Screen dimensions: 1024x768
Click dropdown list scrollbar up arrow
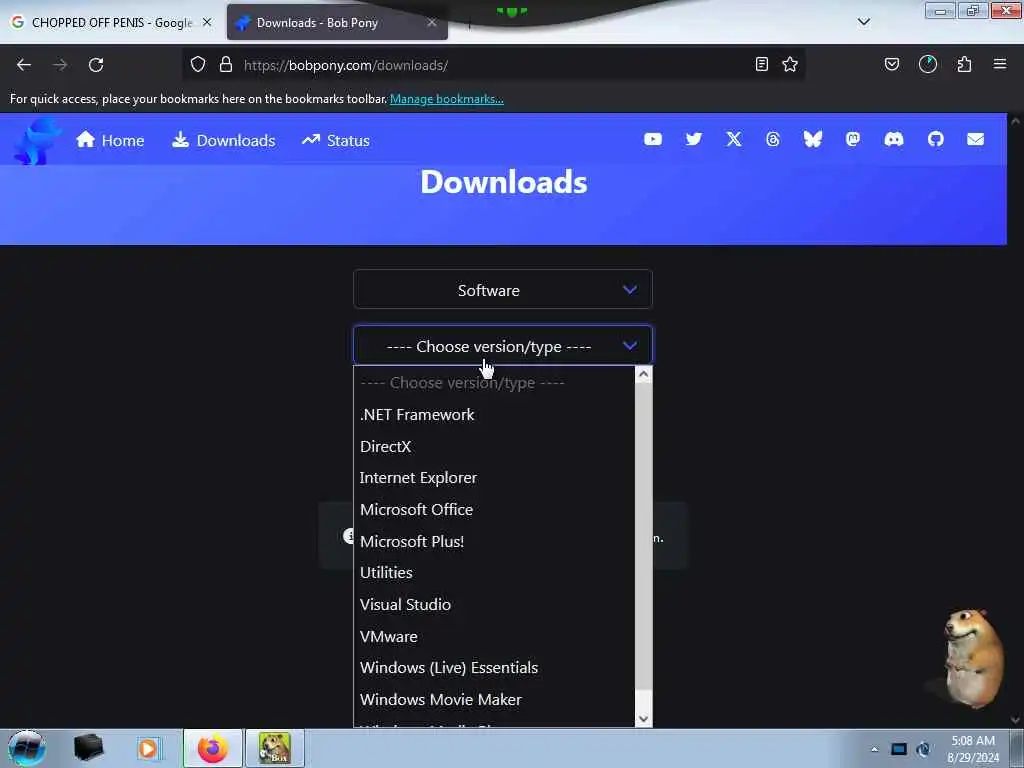coord(643,374)
